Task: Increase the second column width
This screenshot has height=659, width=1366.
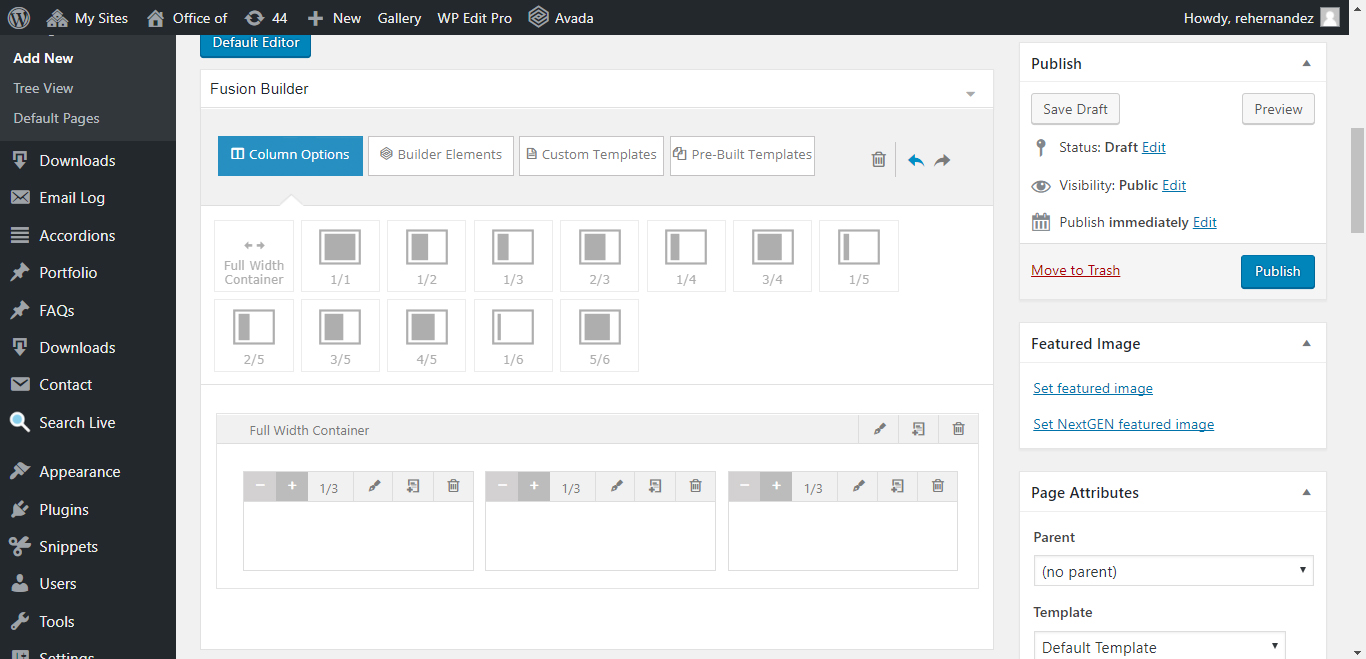Action: click(x=534, y=487)
